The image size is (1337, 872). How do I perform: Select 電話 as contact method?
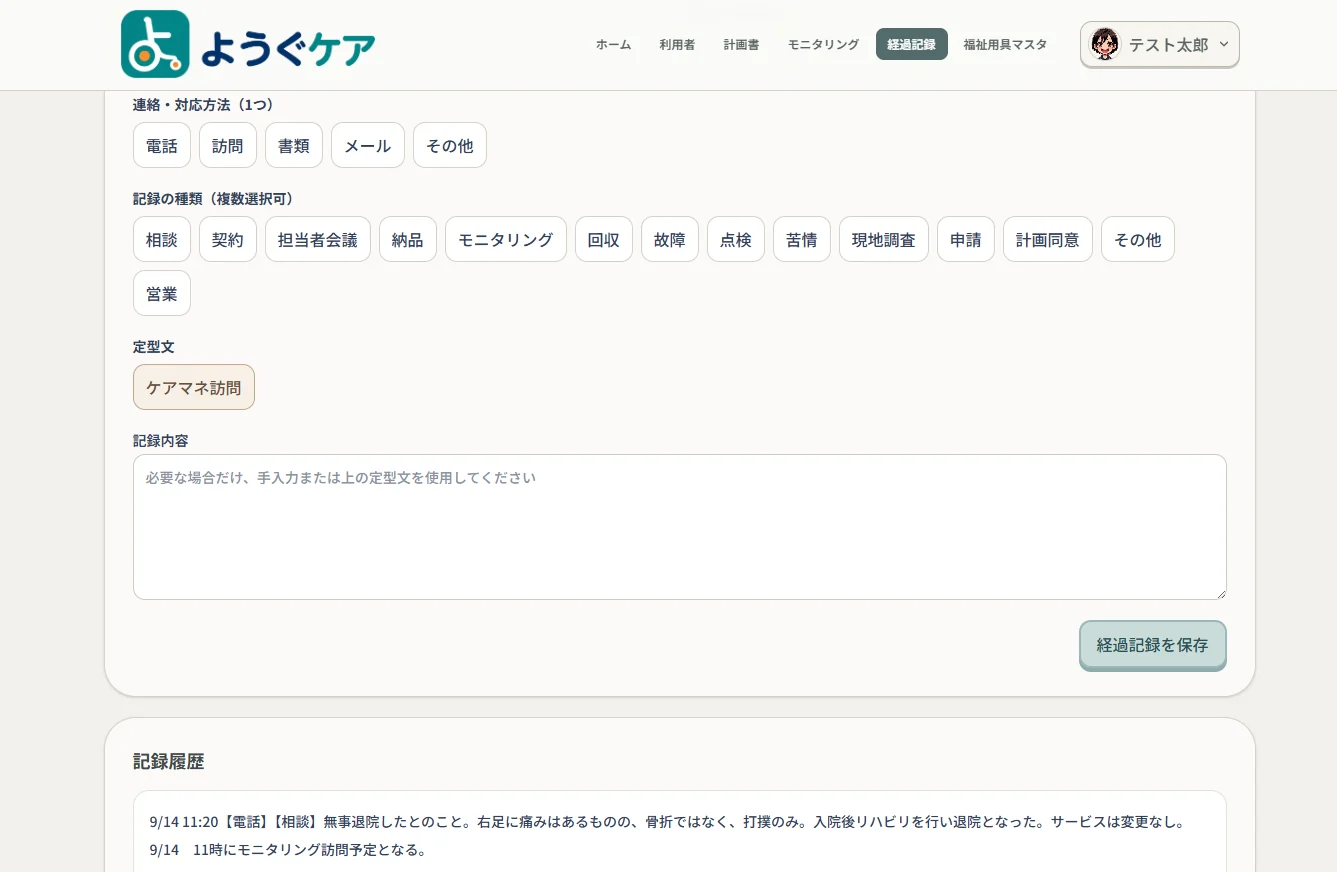coord(162,145)
